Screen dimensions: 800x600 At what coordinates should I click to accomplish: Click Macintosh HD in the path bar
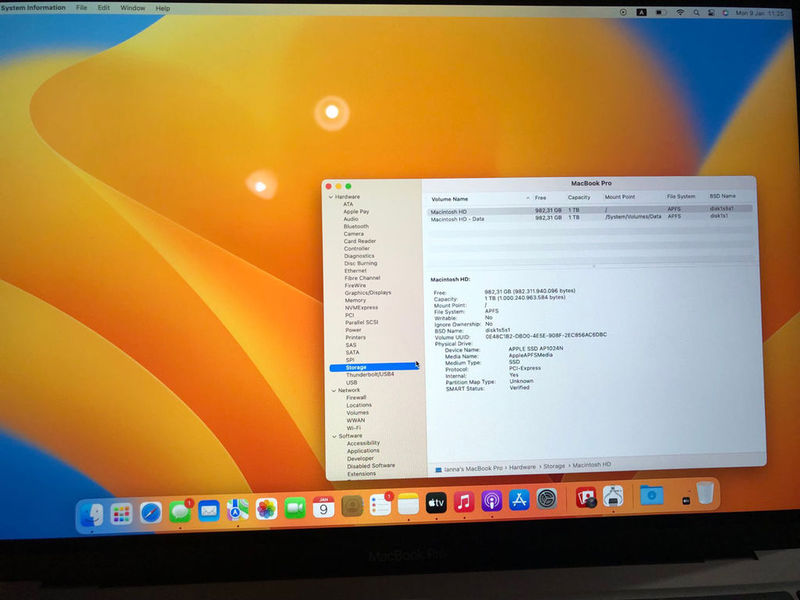[591, 465]
